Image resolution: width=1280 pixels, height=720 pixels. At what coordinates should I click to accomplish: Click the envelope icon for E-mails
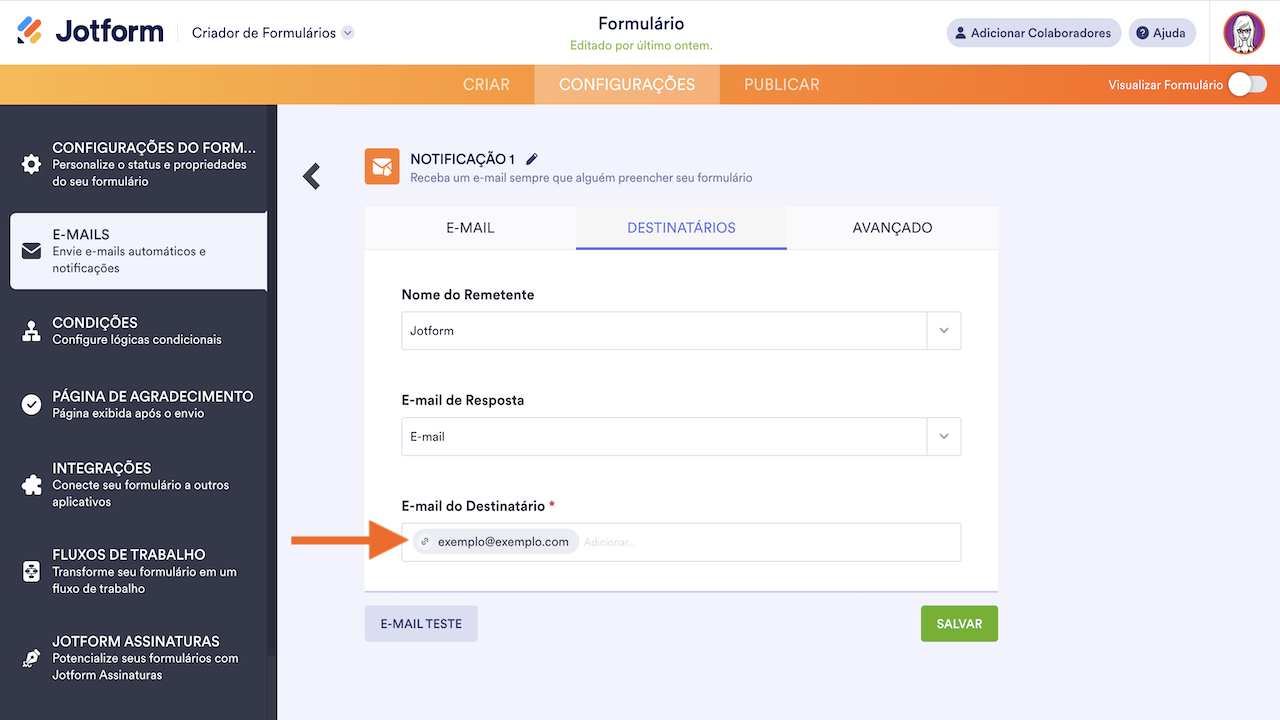(31, 251)
